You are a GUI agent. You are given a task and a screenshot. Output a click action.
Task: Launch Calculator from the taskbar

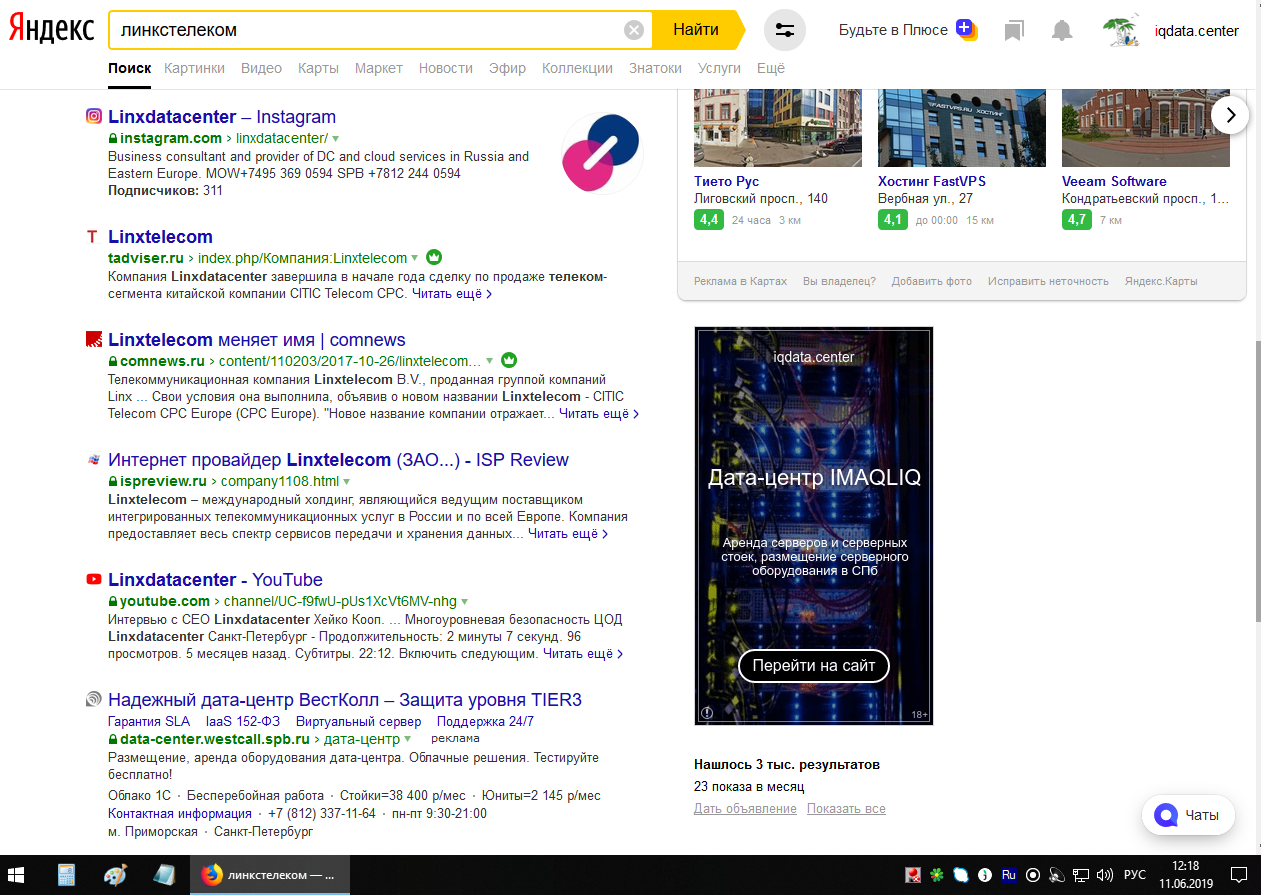tap(67, 874)
